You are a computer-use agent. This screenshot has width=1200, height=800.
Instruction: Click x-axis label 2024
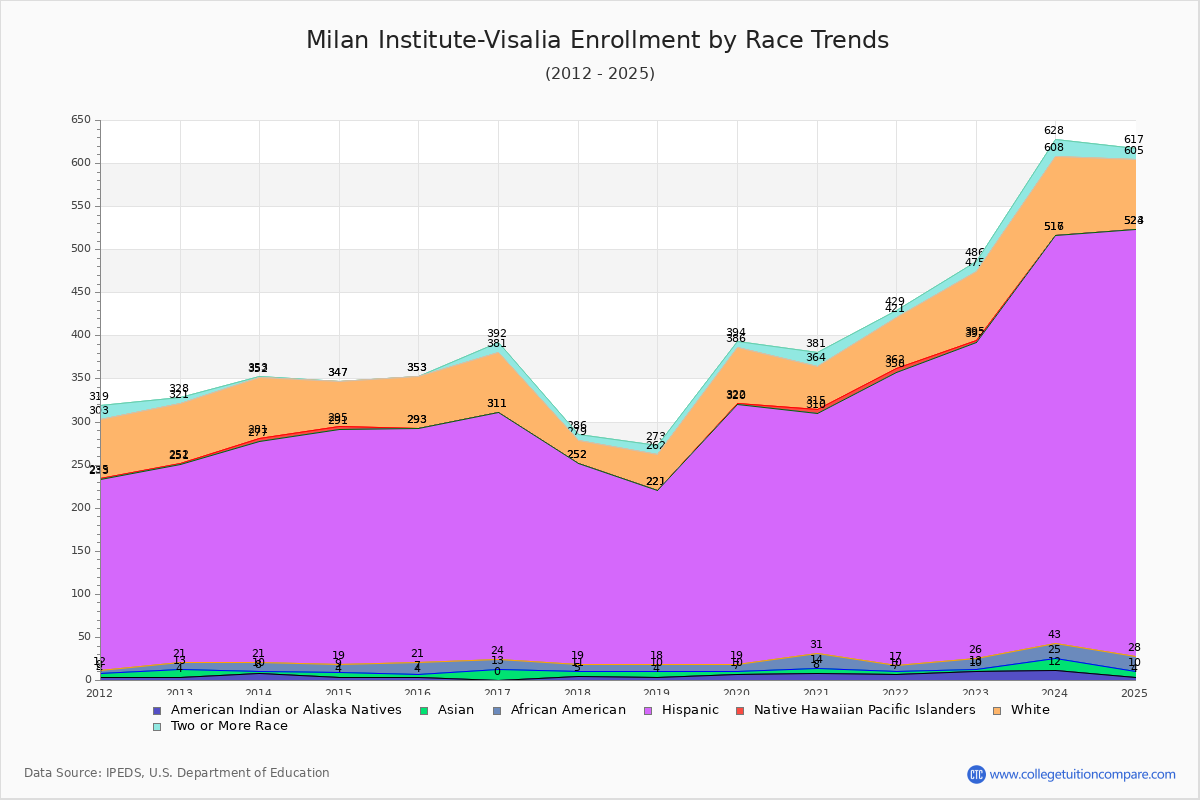pos(1055,693)
